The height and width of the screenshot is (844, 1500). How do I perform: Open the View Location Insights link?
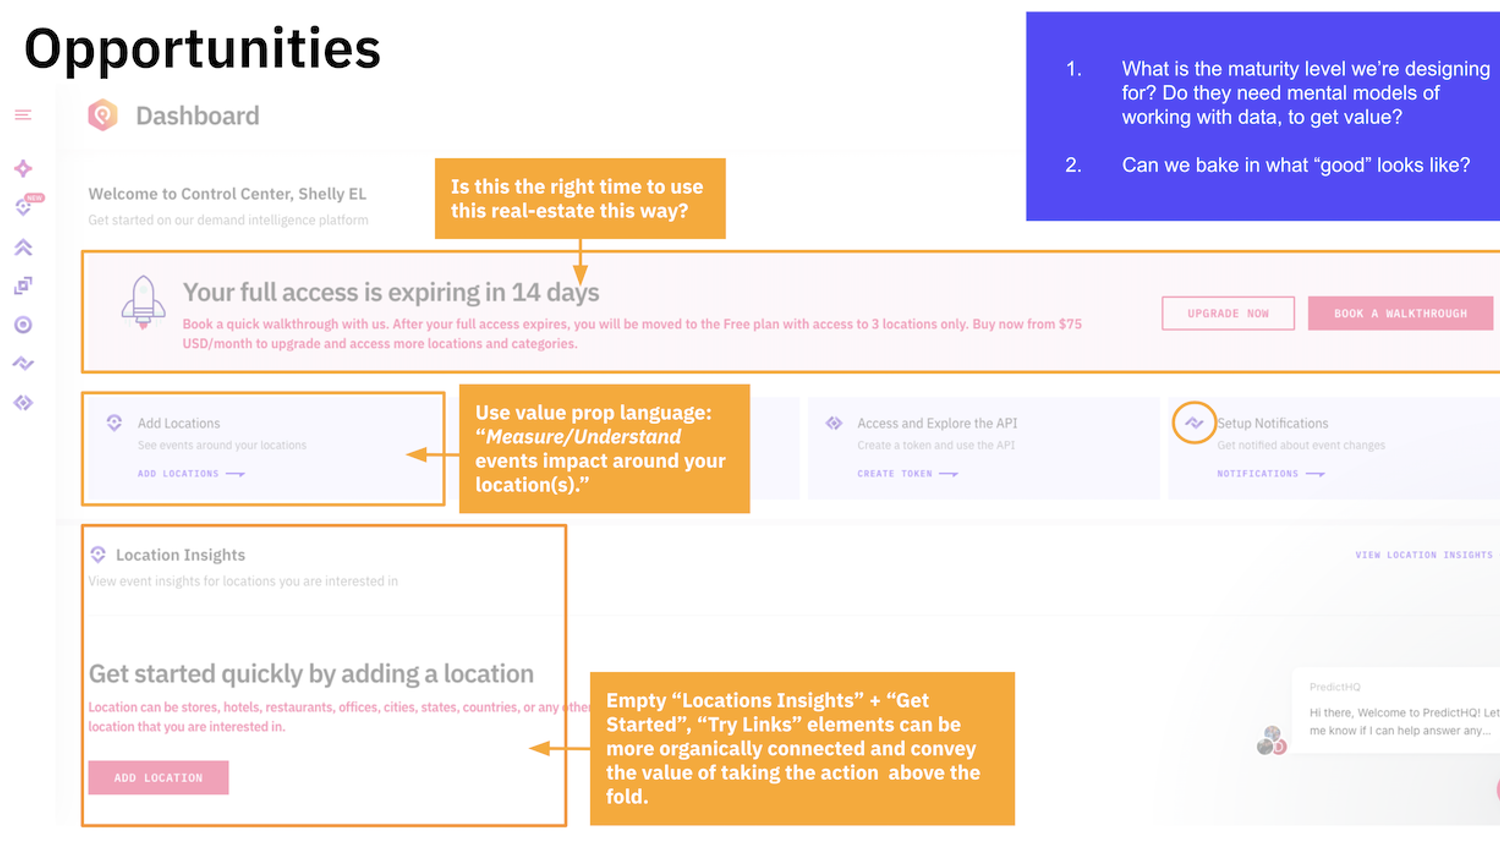1424,555
